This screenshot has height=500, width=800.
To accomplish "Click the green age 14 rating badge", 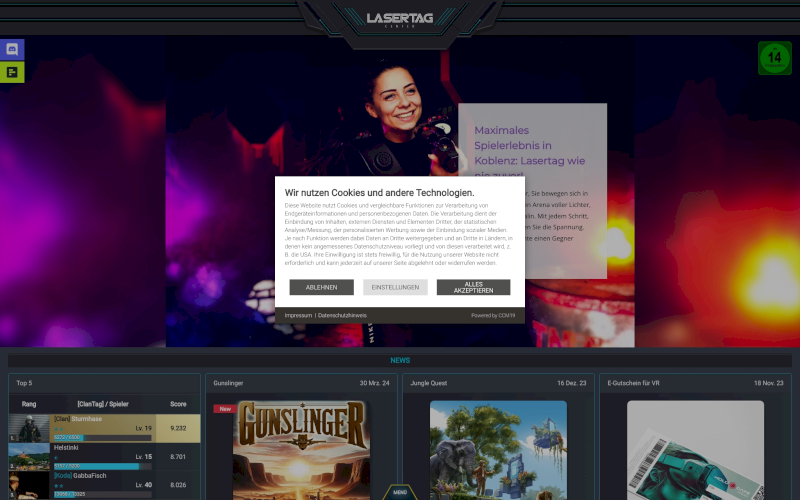I will click(774, 58).
